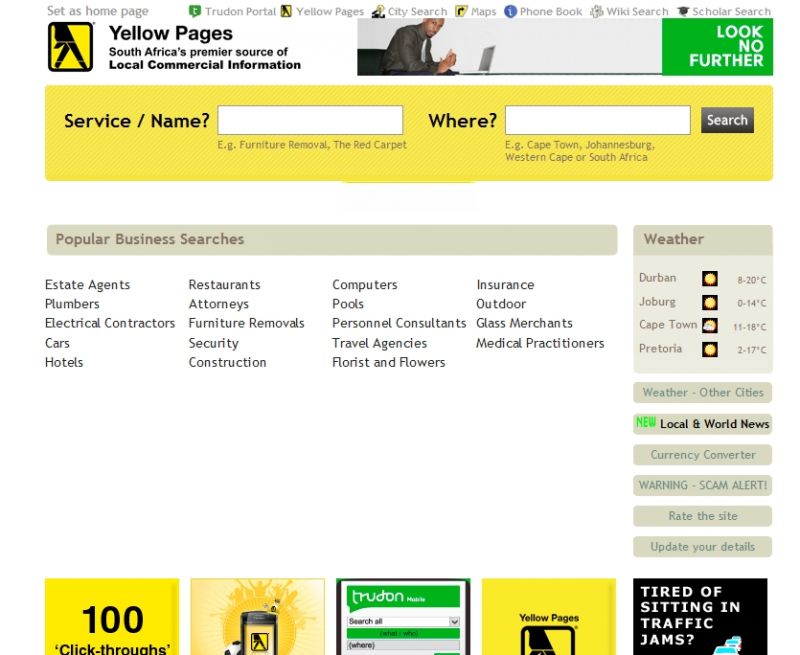The image size is (800, 655).
Task: Open the Yellow Pages logo promo tile
Action: 549,616
